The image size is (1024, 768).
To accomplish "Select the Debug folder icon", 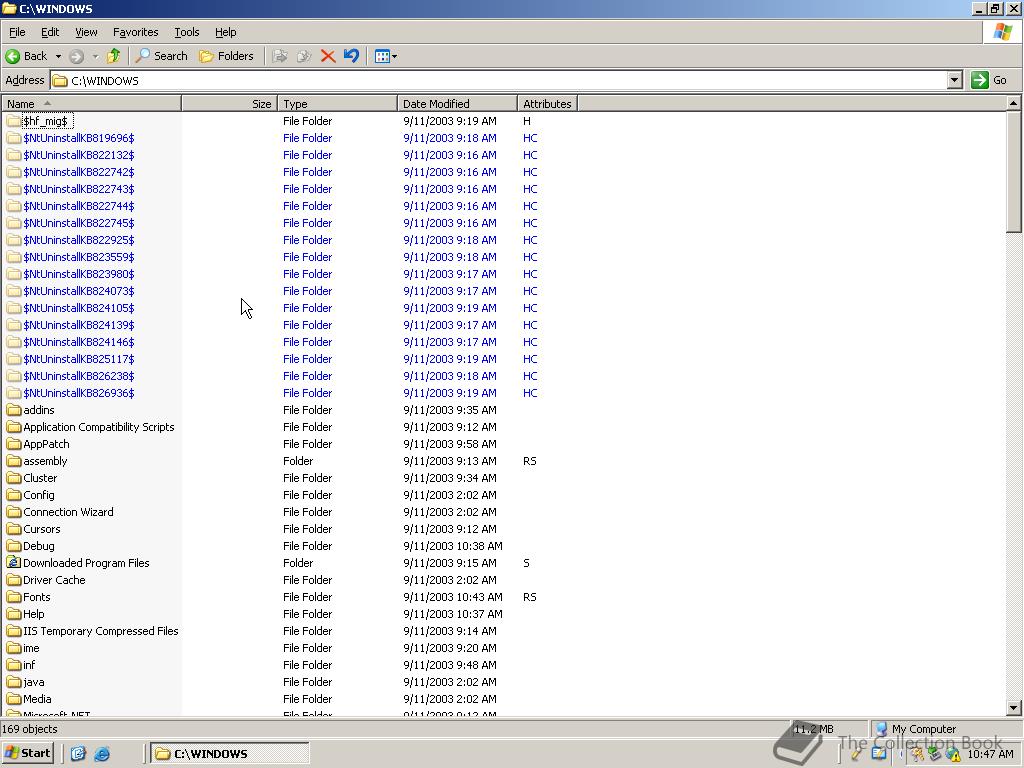I will coord(14,545).
